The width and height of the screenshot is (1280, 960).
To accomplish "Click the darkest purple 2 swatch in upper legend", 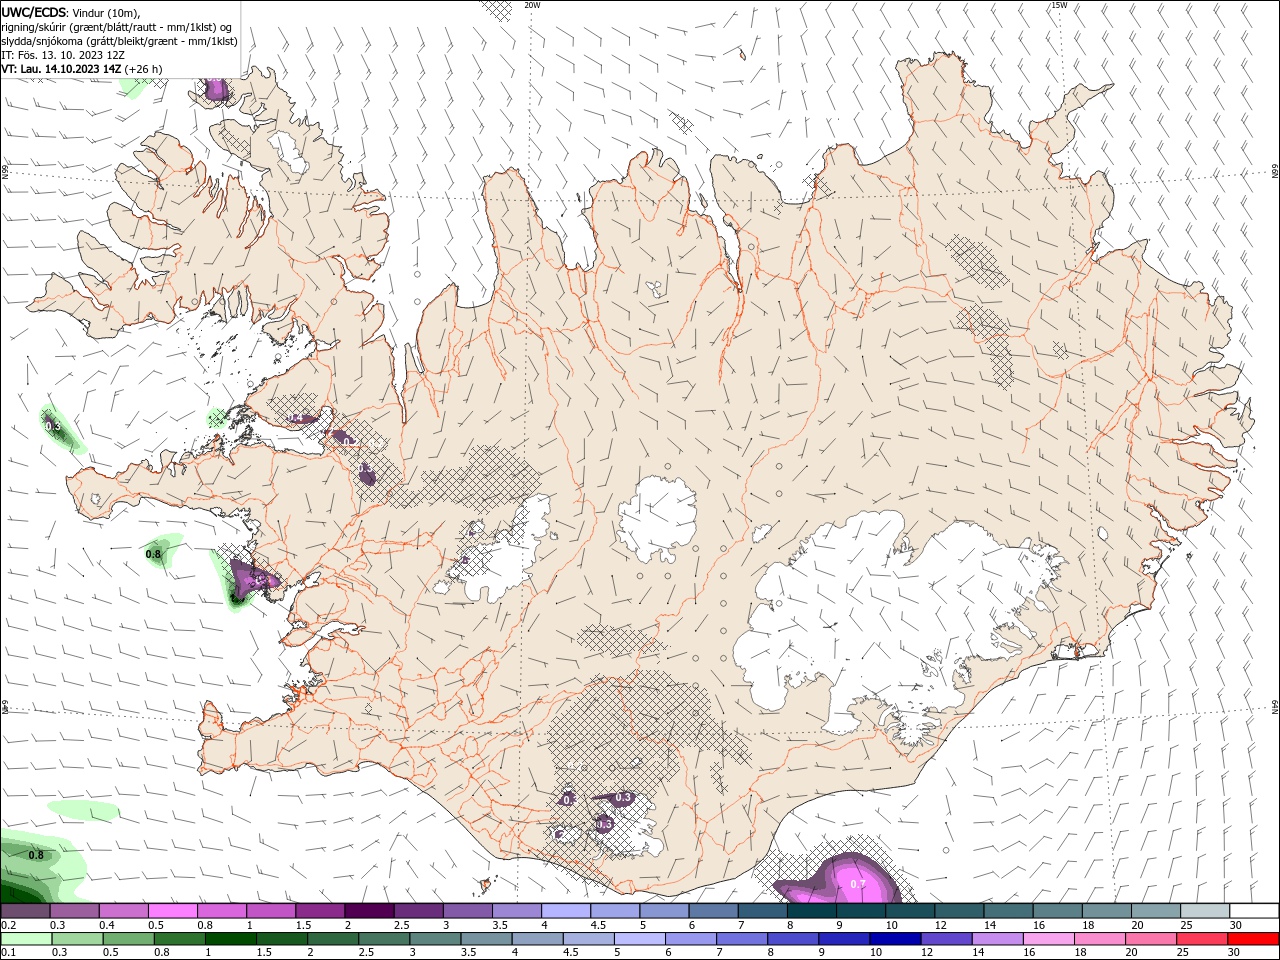I will coord(369,911).
